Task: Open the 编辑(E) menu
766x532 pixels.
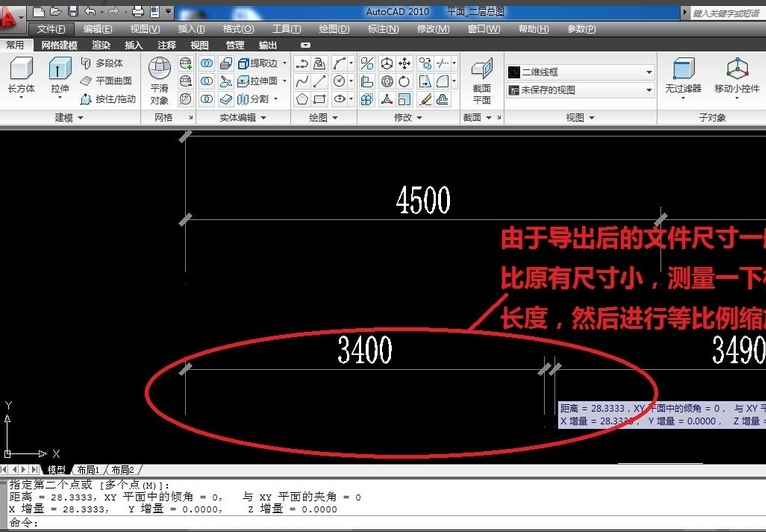Action: (x=98, y=29)
